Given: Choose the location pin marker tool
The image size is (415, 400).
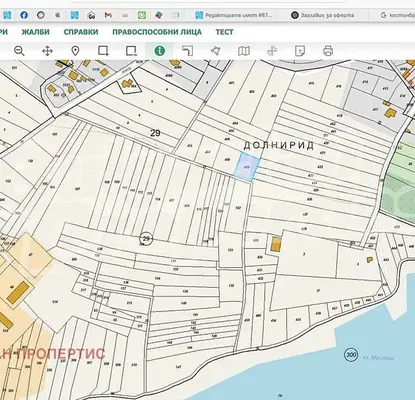Looking at the screenshot, I should coord(75,51).
